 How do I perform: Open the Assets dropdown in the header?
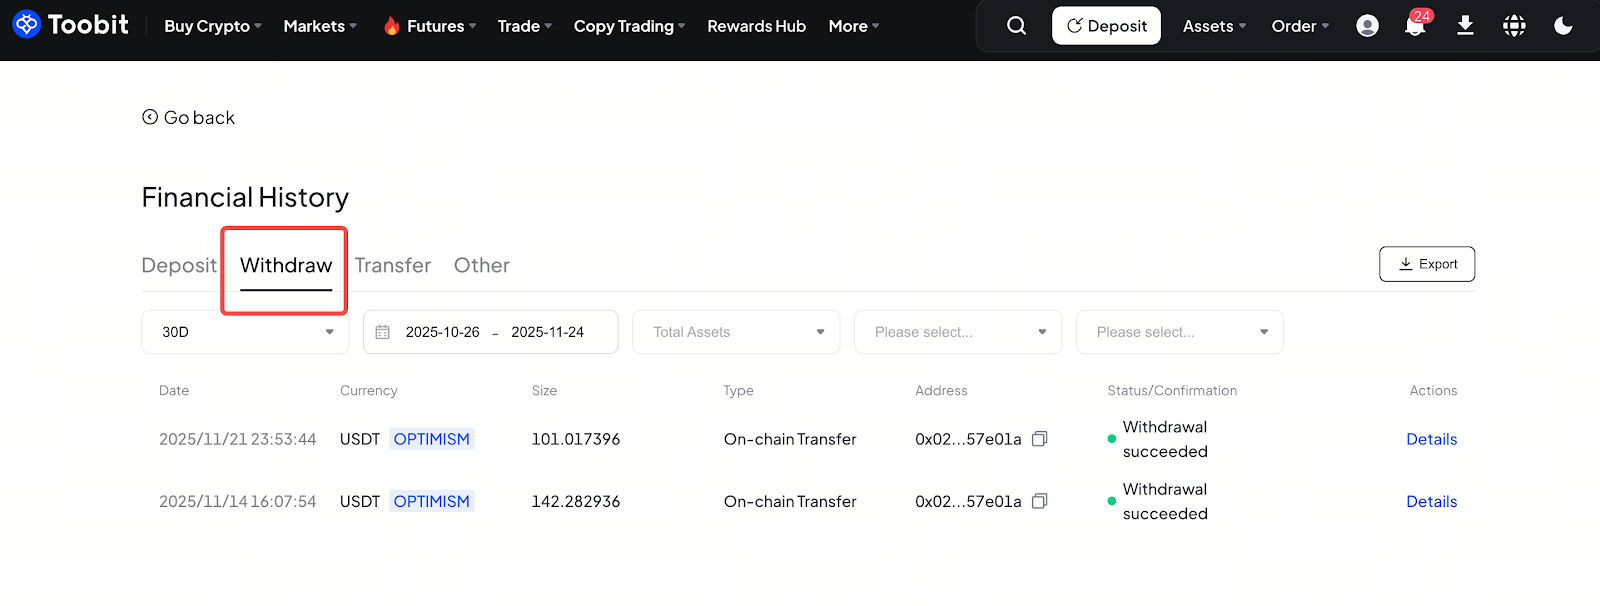tap(1214, 26)
